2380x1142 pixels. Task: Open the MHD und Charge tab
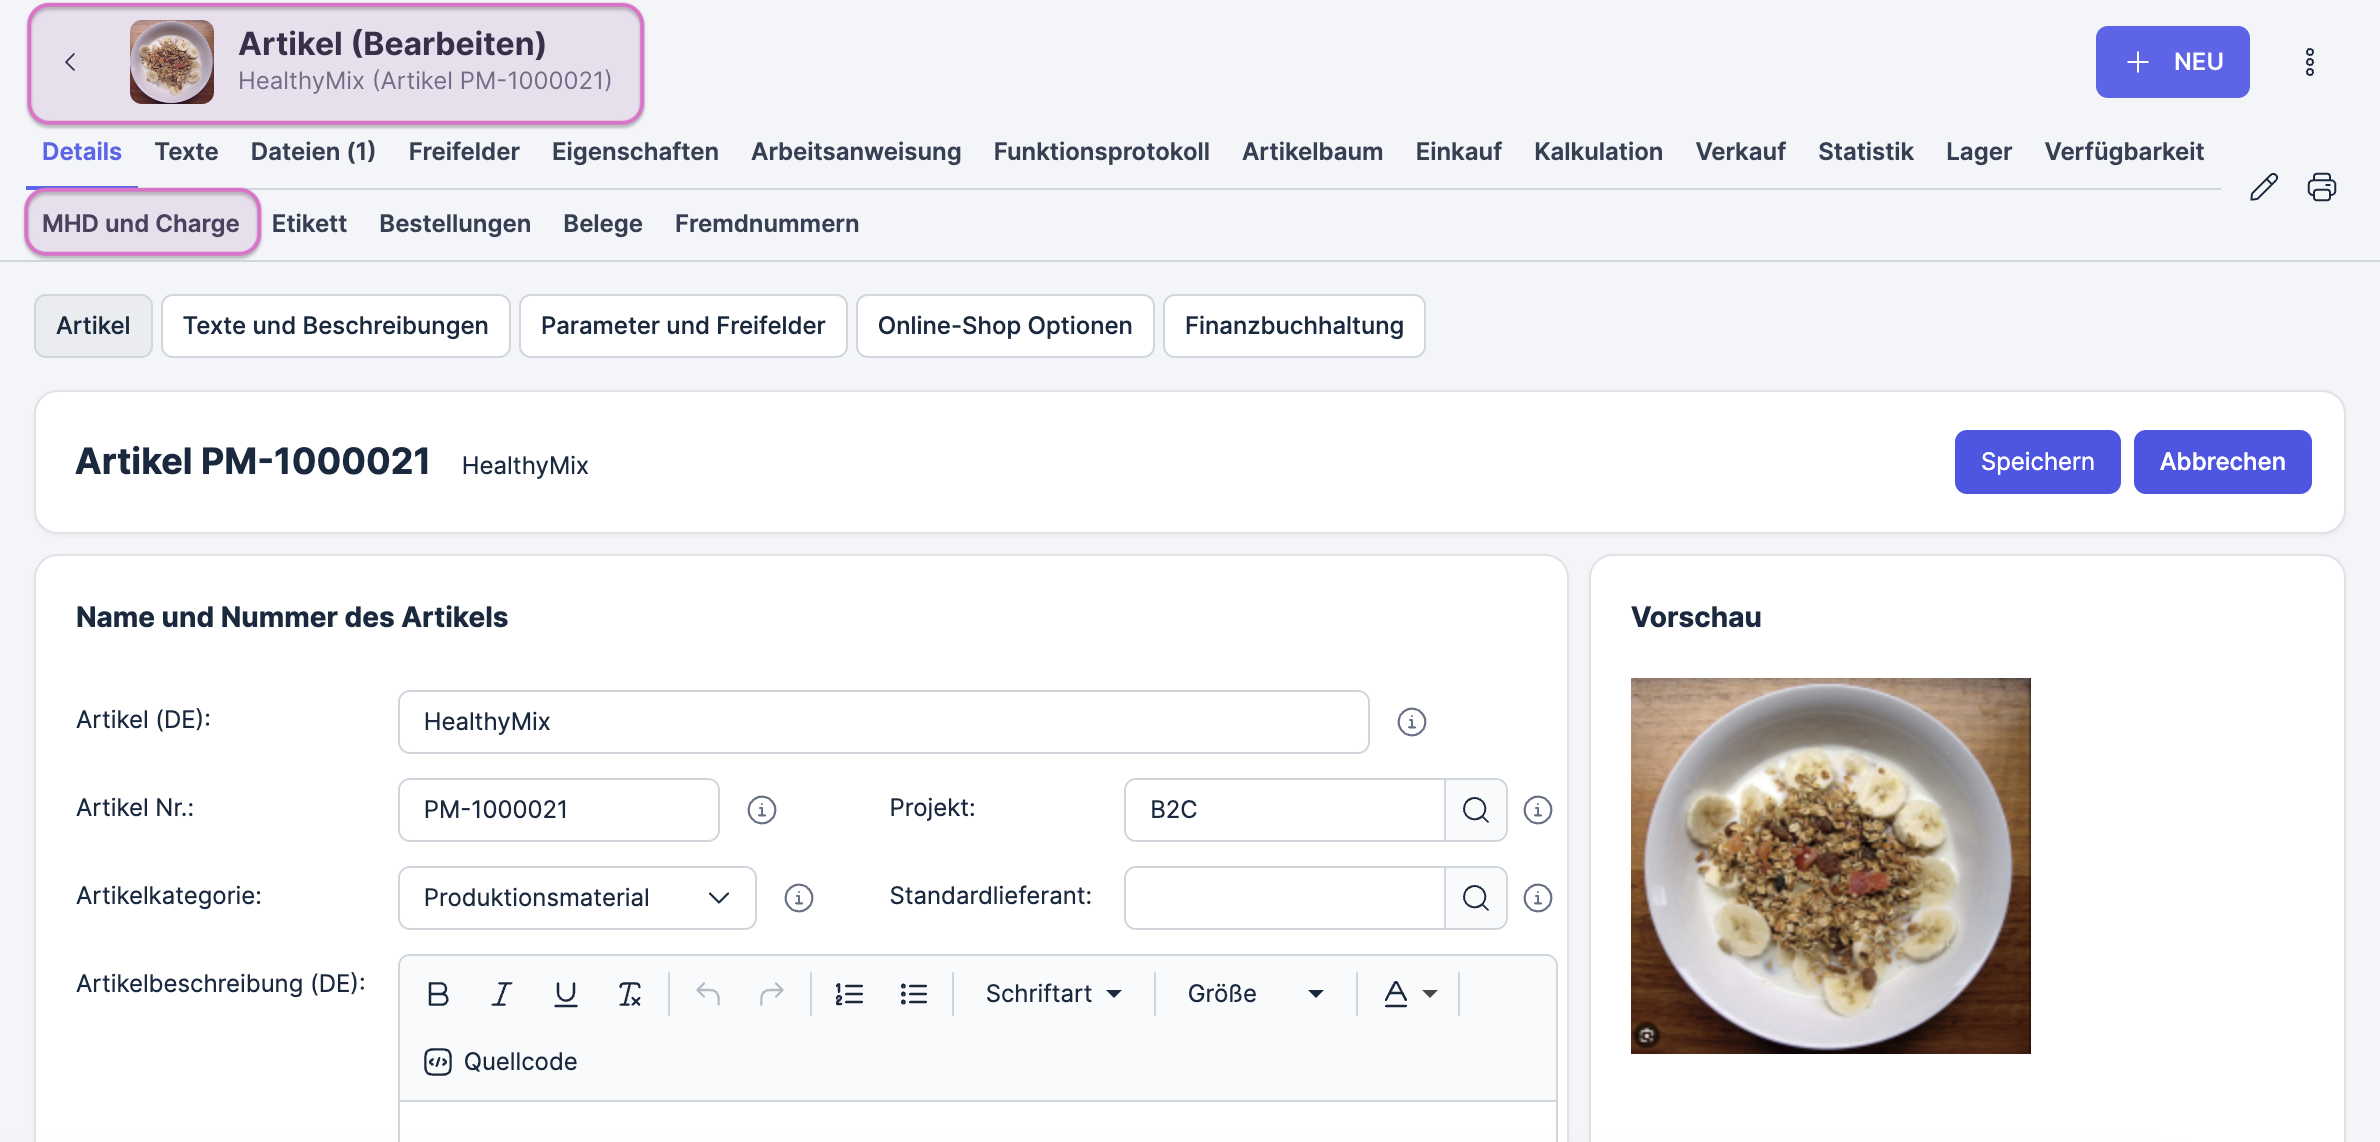(141, 223)
